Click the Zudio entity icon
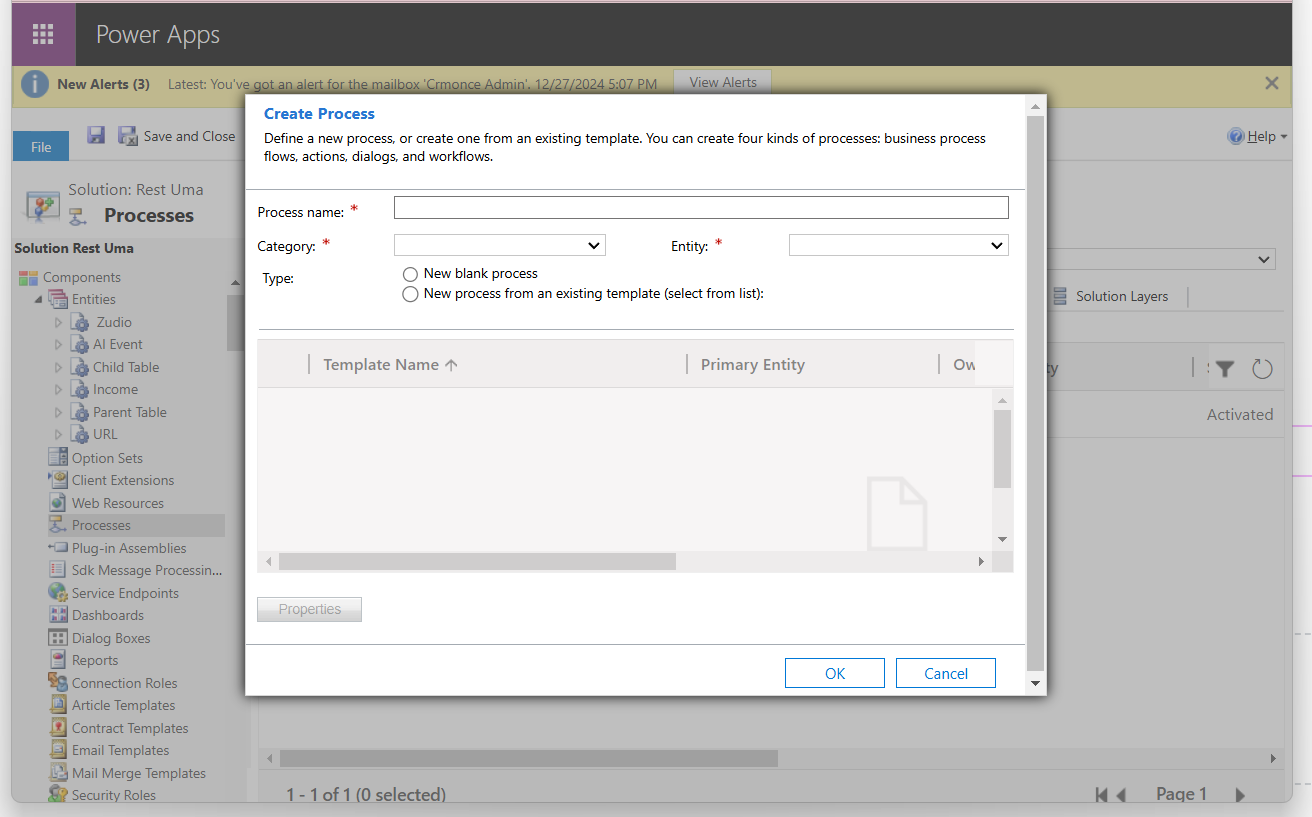 (x=80, y=322)
